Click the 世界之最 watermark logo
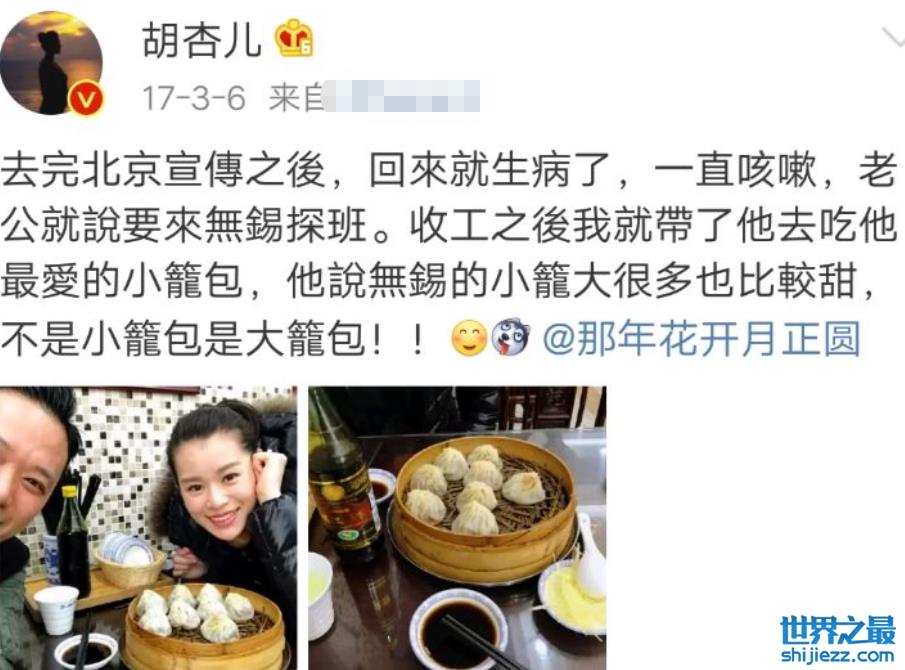This screenshot has height=670, width=905. (x=837, y=630)
